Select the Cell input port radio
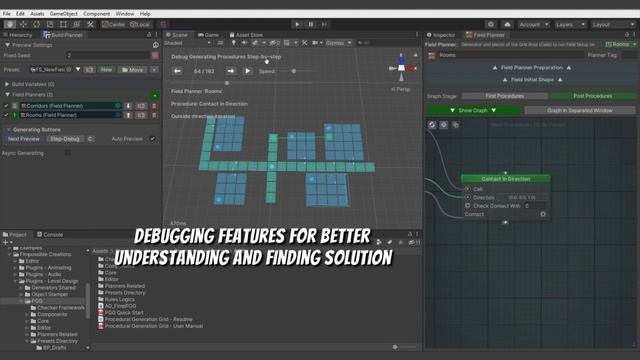 point(468,189)
